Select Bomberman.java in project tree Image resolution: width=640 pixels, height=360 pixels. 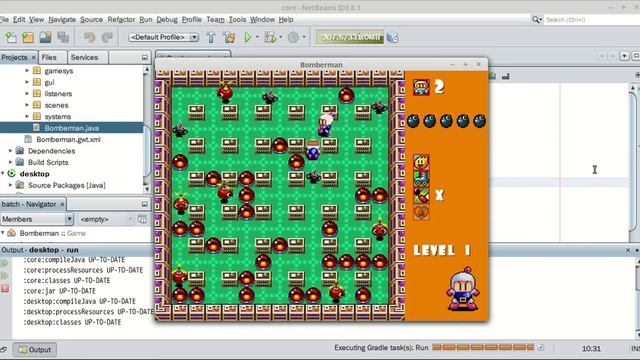[72, 128]
